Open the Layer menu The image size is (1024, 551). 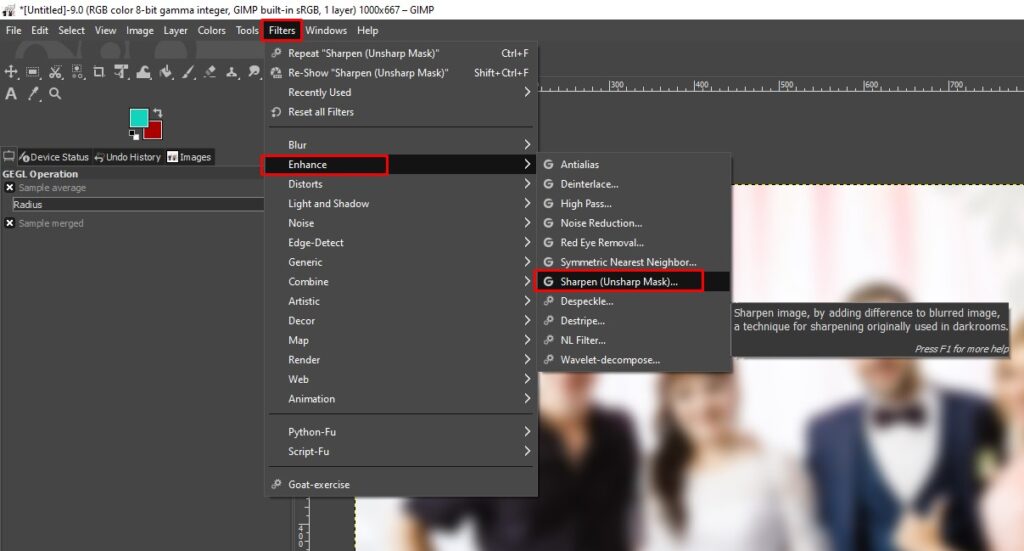coord(175,30)
